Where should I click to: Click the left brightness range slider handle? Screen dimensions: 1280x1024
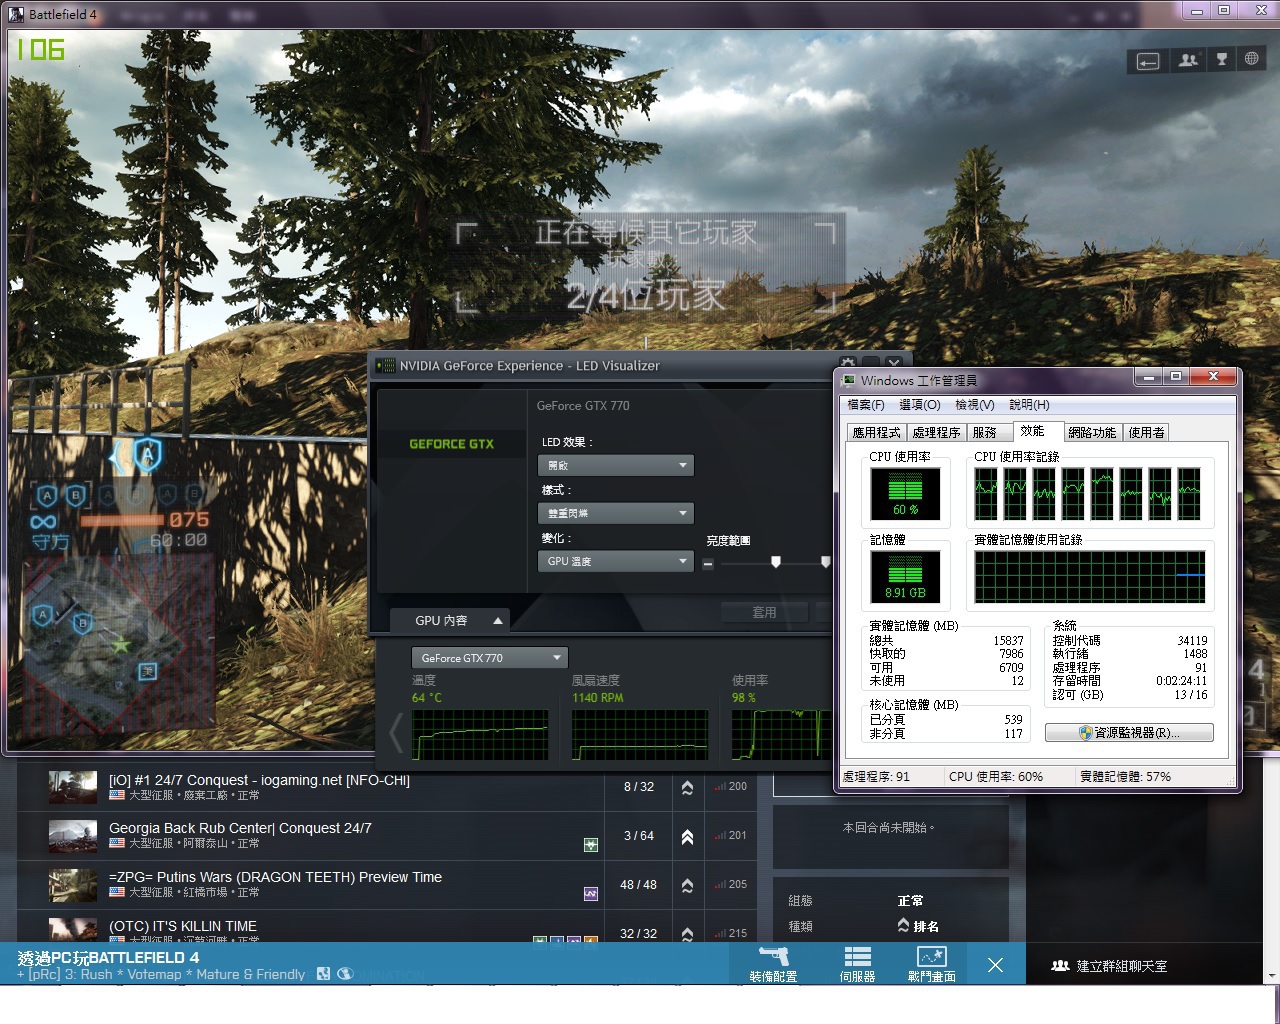click(775, 563)
